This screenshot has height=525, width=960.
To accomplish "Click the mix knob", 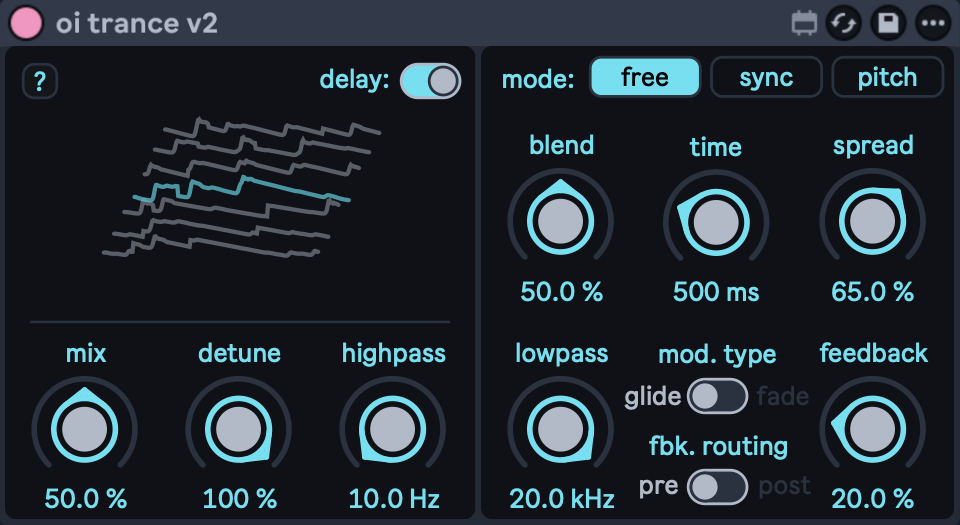I will point(85,429).
